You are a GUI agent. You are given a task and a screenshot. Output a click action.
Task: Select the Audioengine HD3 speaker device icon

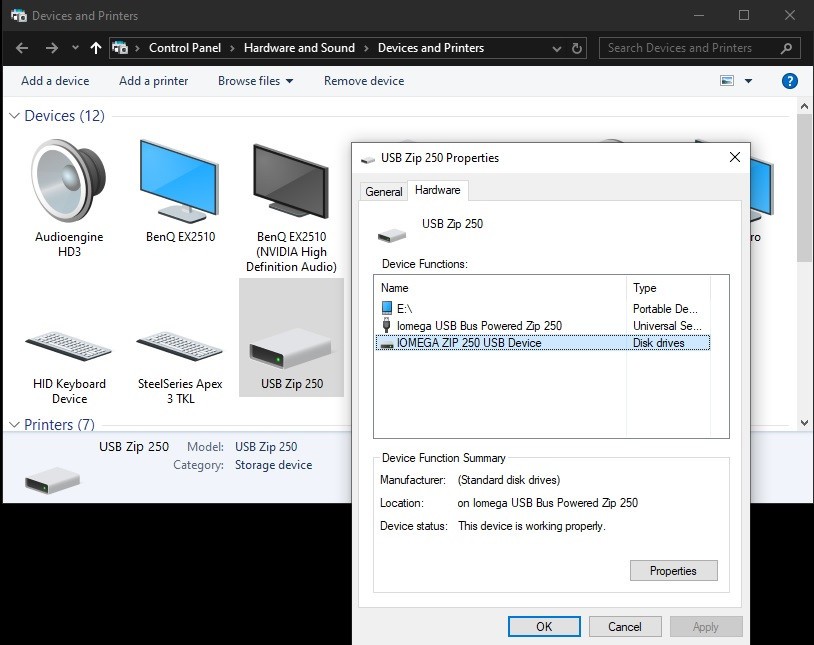click(x=69, y=181)
